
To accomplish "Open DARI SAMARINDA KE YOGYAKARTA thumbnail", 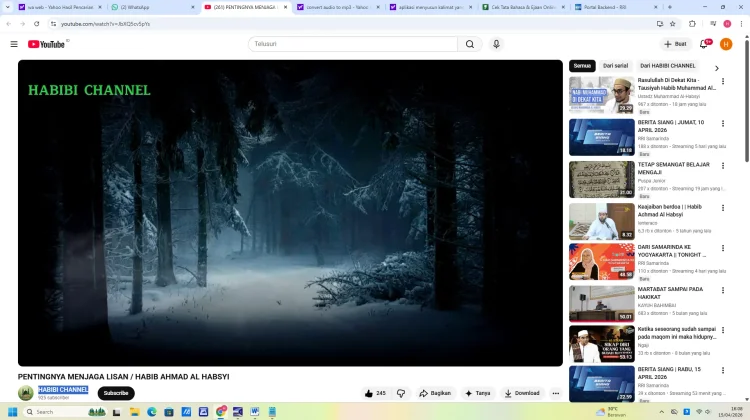I will click(602, 262).
